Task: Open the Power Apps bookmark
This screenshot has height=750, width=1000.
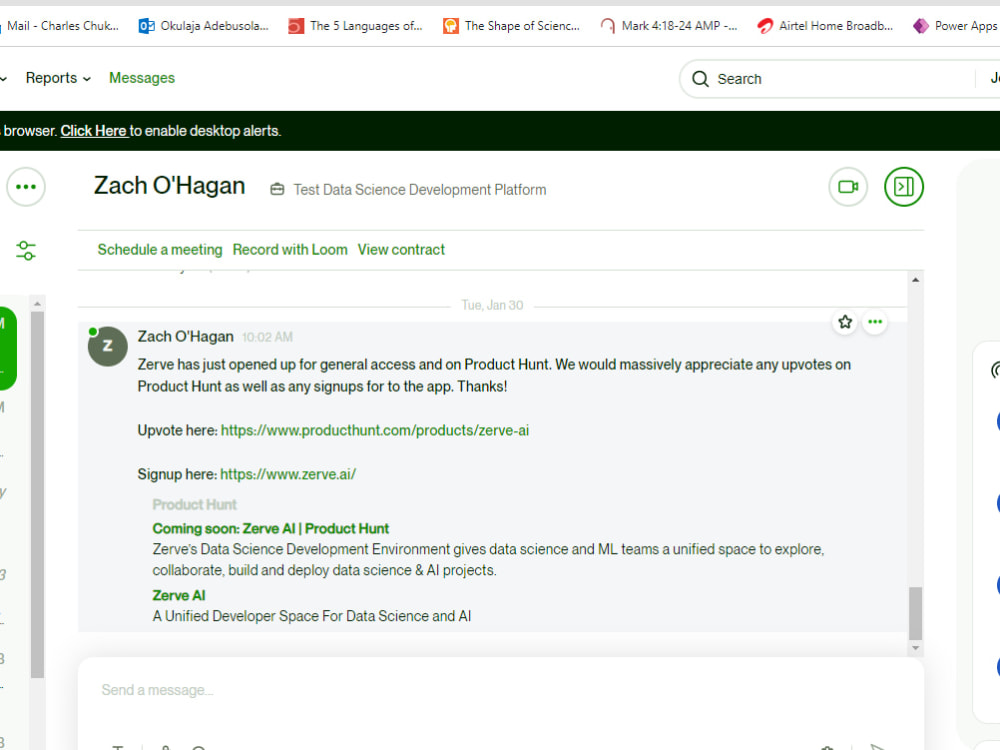Action: 955,26
